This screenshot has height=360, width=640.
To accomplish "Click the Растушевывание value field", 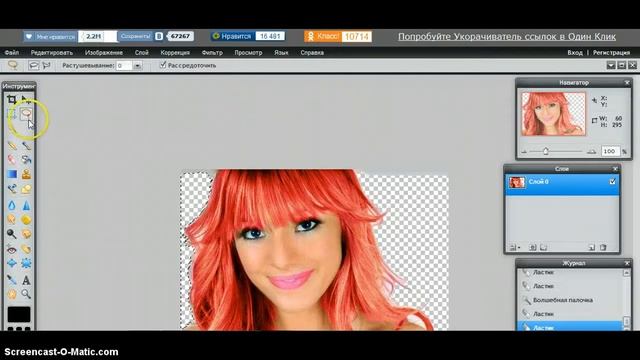I will 124,65.
